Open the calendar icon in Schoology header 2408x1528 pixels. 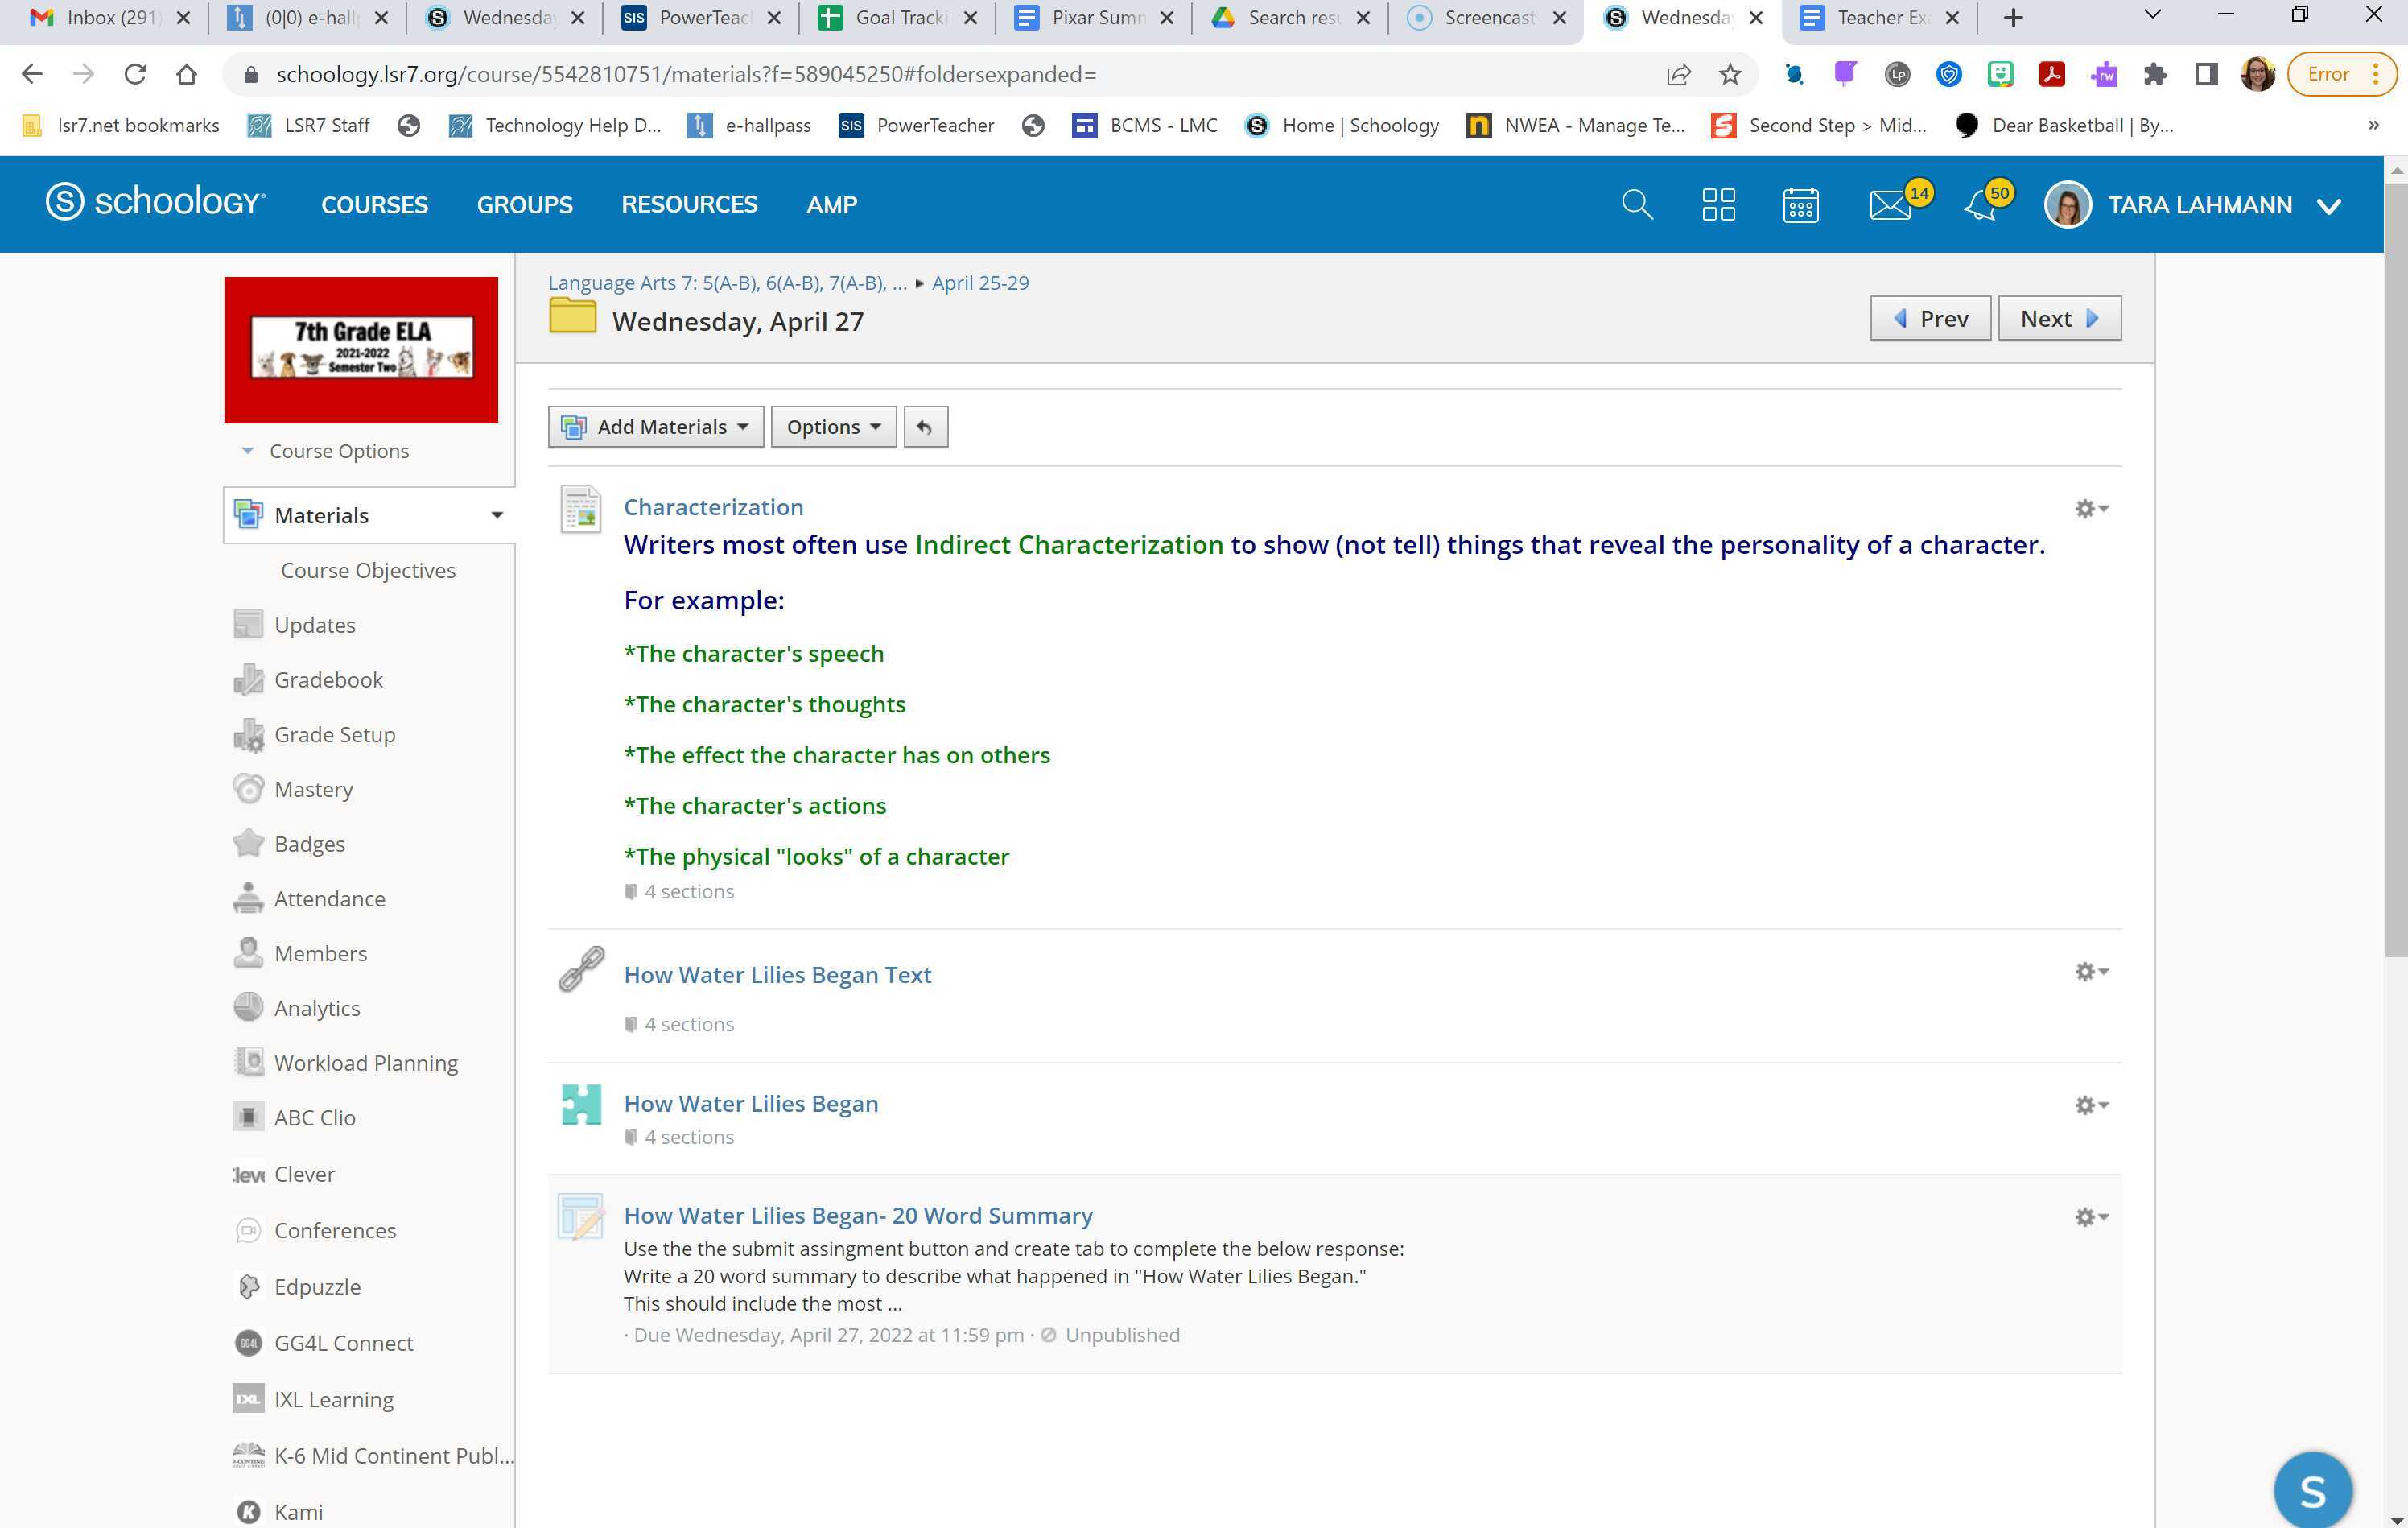point(1800,204)
